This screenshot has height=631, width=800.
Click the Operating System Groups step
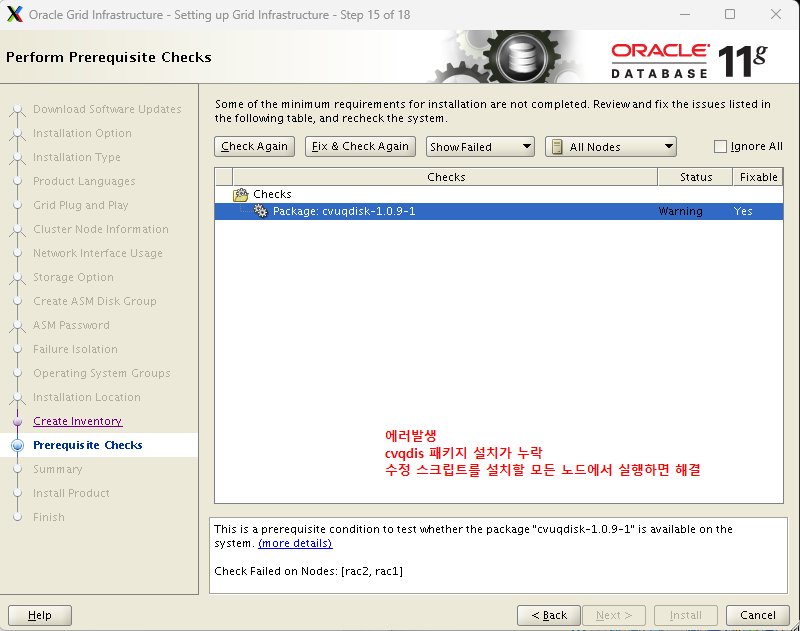pos(102,373)
